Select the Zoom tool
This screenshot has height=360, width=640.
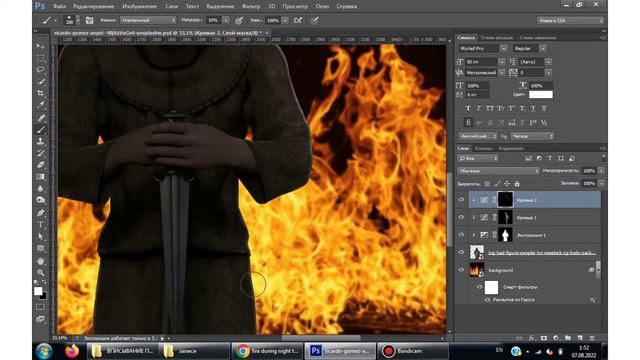click(x=40, y=272)
